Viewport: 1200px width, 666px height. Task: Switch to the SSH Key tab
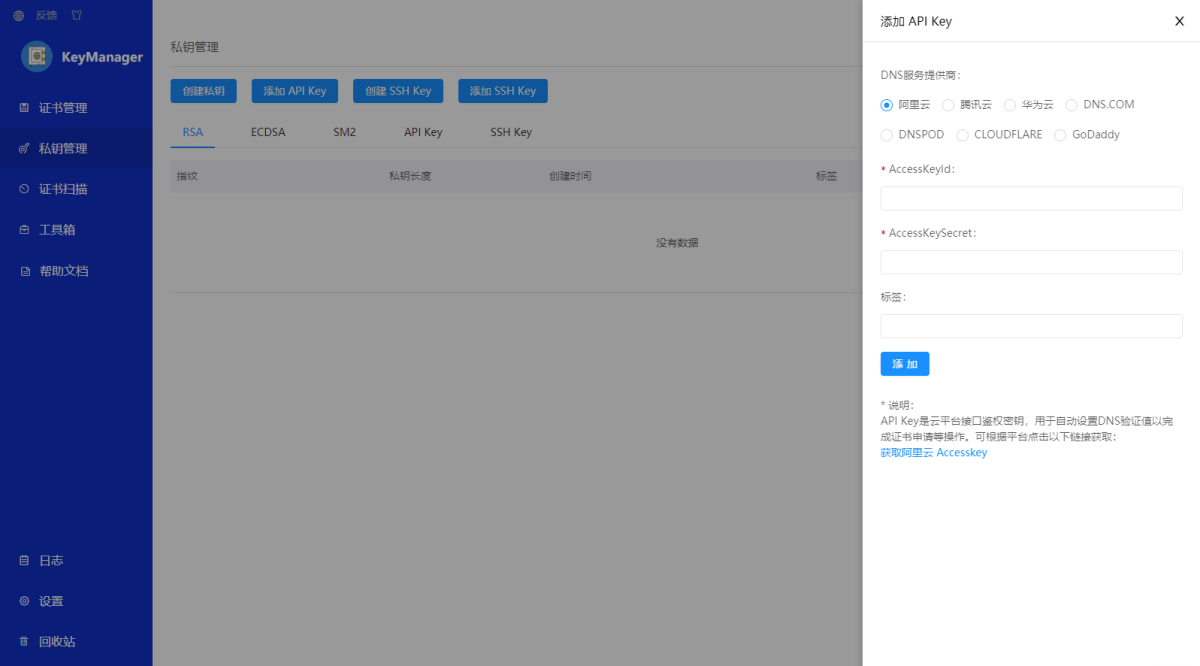coord(510,132)
